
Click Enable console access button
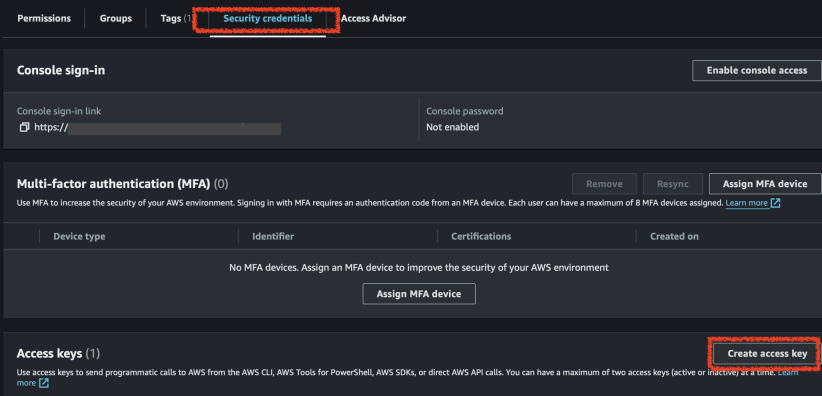[x=756, y=70]
